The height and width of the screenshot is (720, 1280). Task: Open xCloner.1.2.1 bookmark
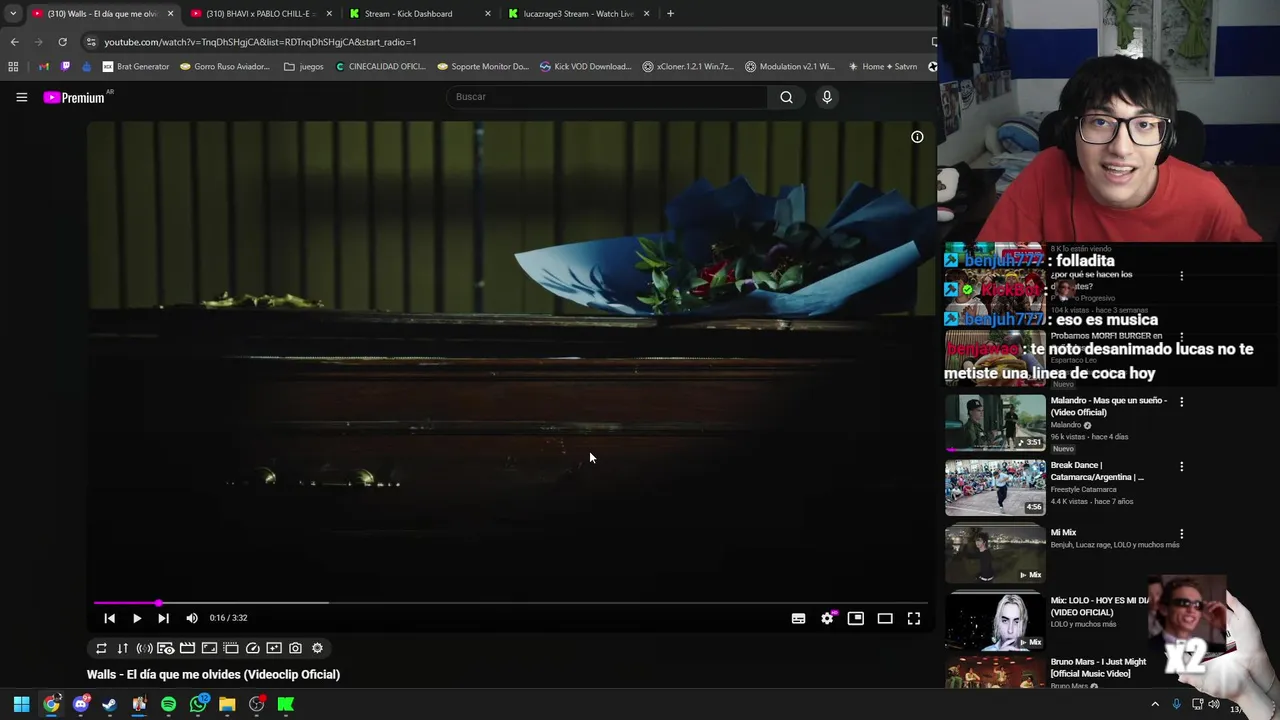click(688, 67)
